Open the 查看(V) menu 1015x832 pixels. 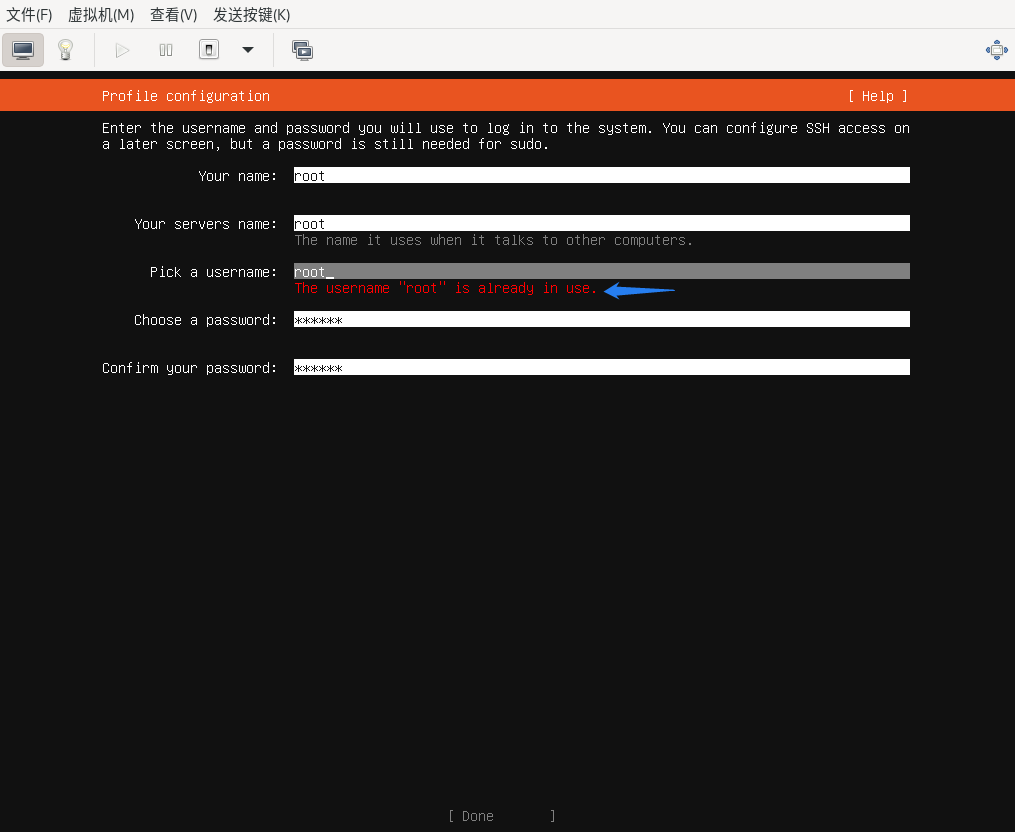(x=173, y=14)
